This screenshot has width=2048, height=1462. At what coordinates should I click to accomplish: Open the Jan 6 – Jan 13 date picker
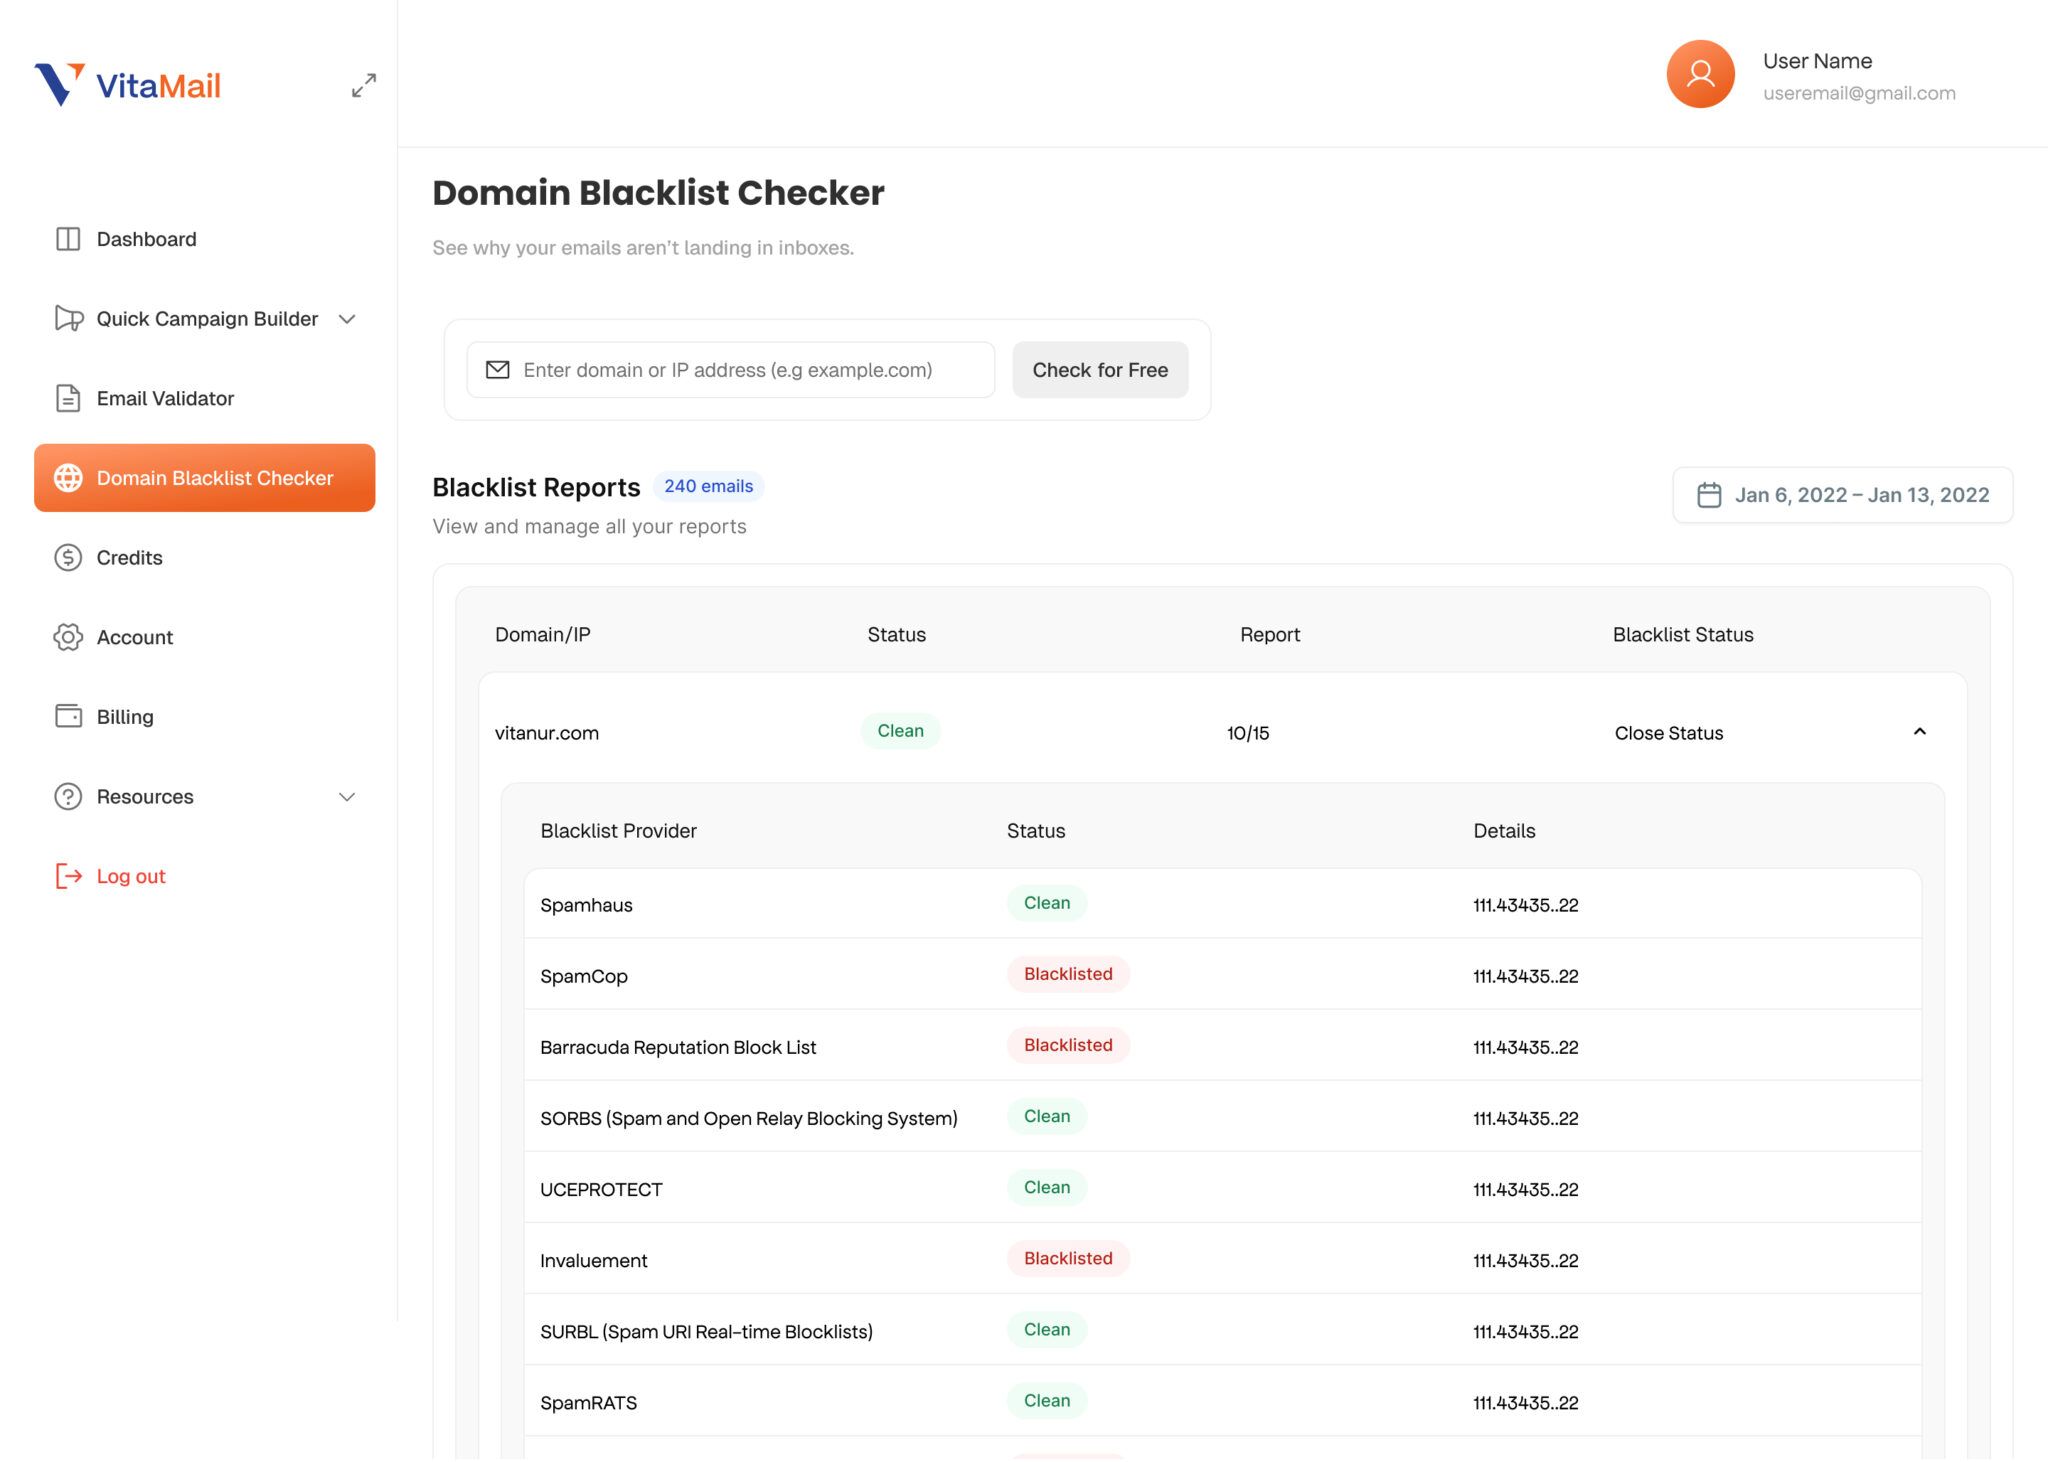(x=1842, y=495)
